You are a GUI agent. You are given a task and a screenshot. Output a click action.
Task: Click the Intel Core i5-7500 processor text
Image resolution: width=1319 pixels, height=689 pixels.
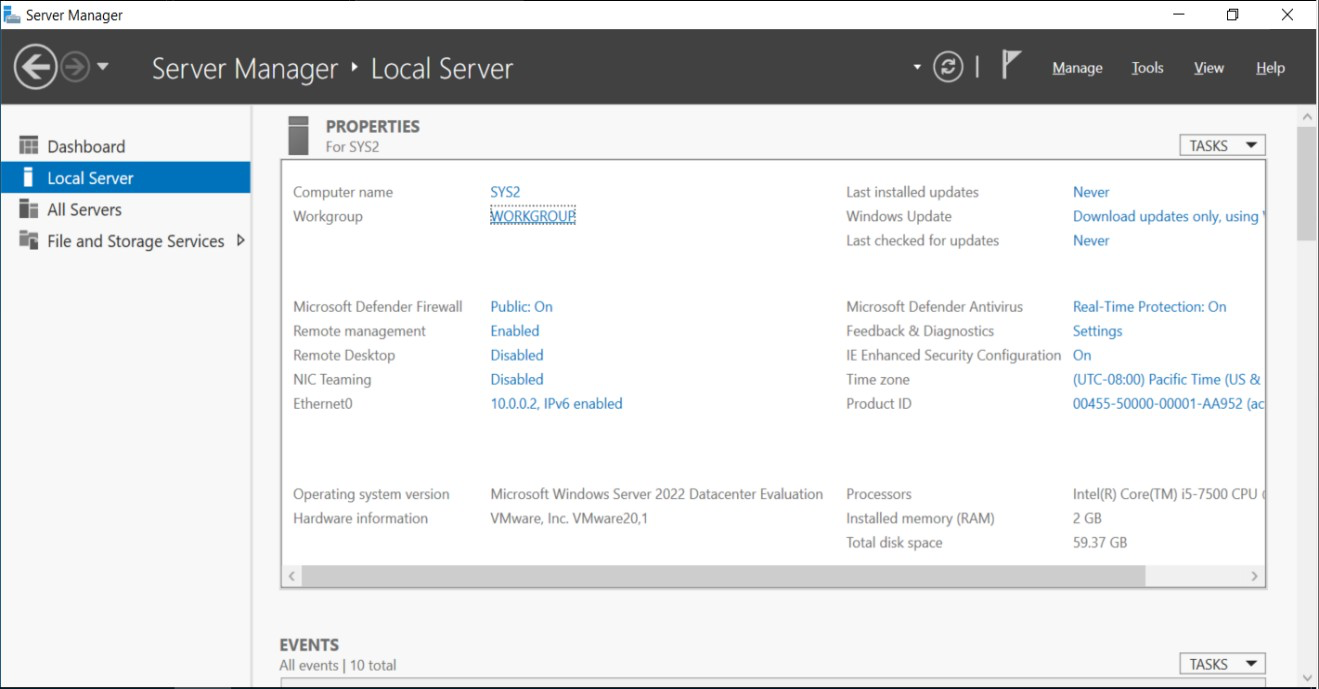tap(1168, 494)
